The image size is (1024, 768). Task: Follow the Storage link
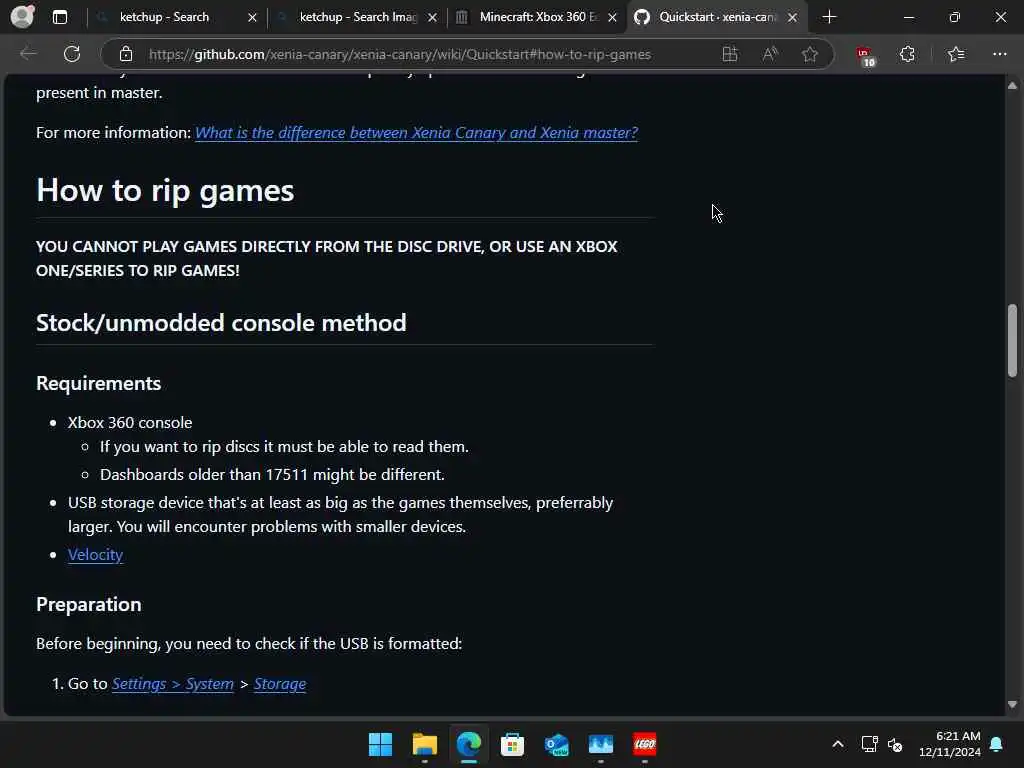280,684
